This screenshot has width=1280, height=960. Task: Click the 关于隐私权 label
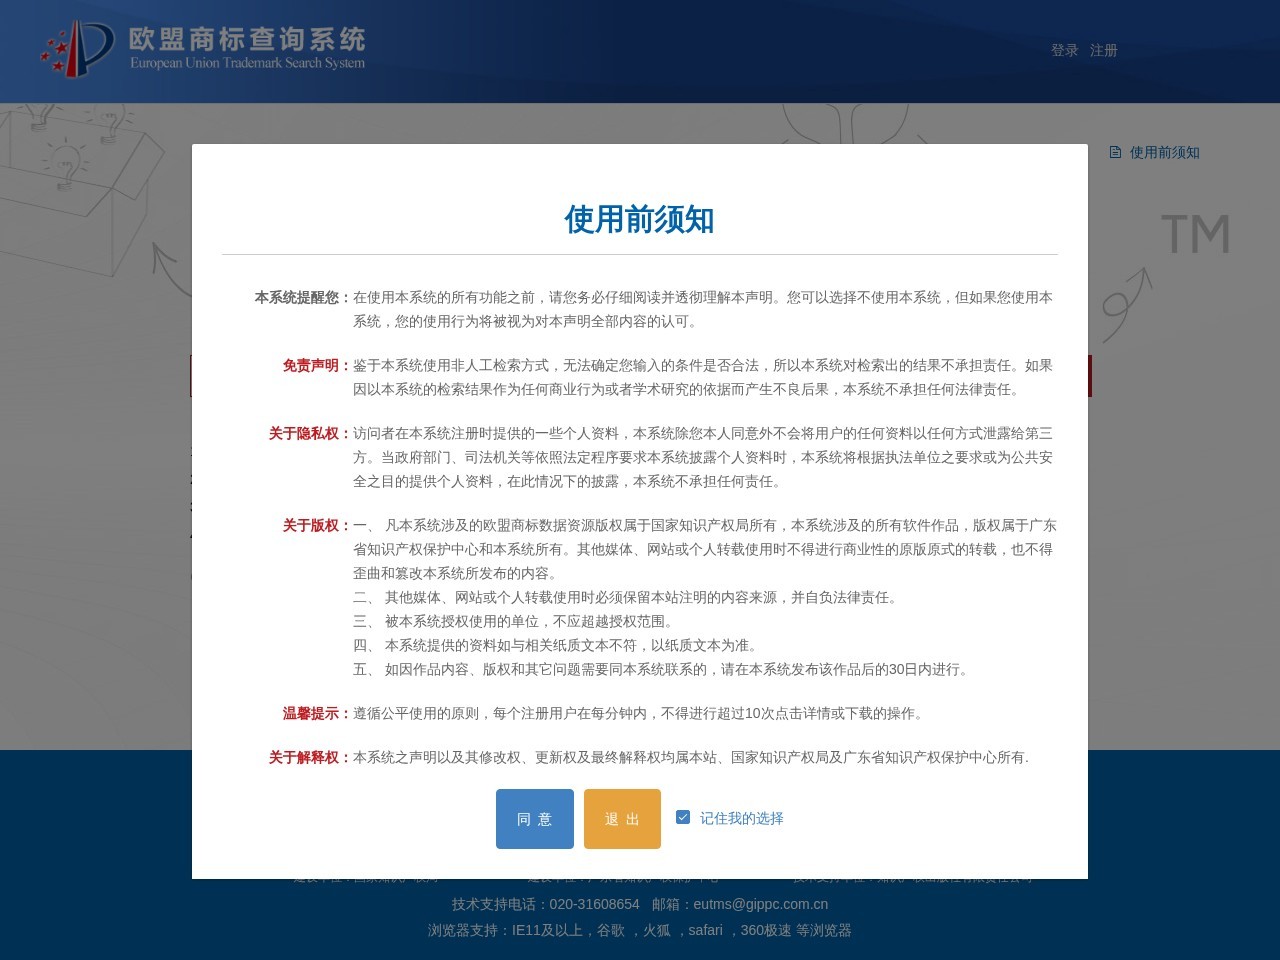click(x=310, y=433)
